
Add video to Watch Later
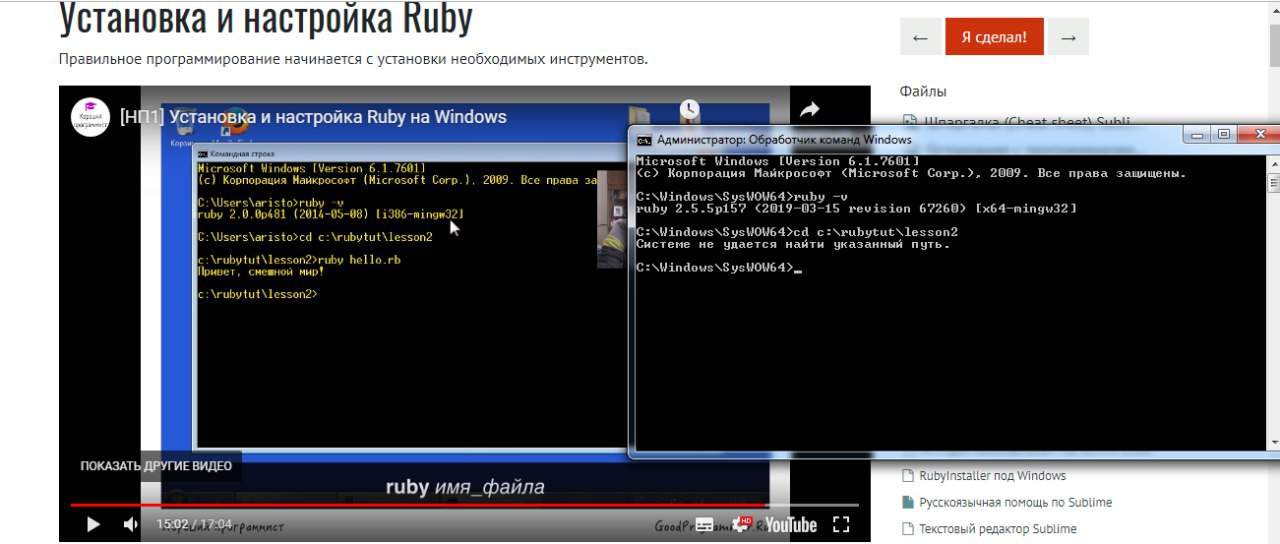pyautogui.click(x=689, y=110)
